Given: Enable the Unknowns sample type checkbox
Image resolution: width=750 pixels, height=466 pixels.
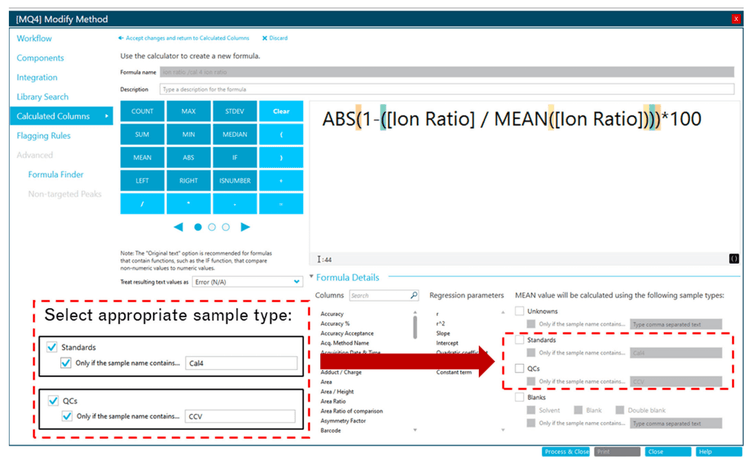Looking at the screenshot, I should tap(519, 311).
